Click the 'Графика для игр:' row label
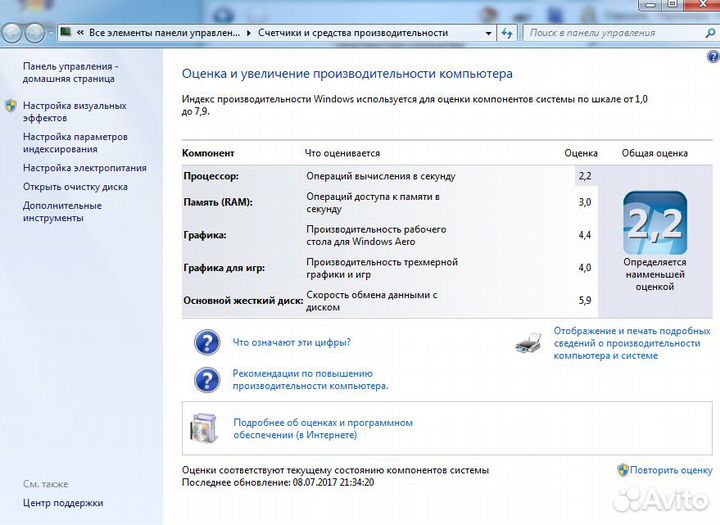 pyautogui.click(x=224, y=268)
